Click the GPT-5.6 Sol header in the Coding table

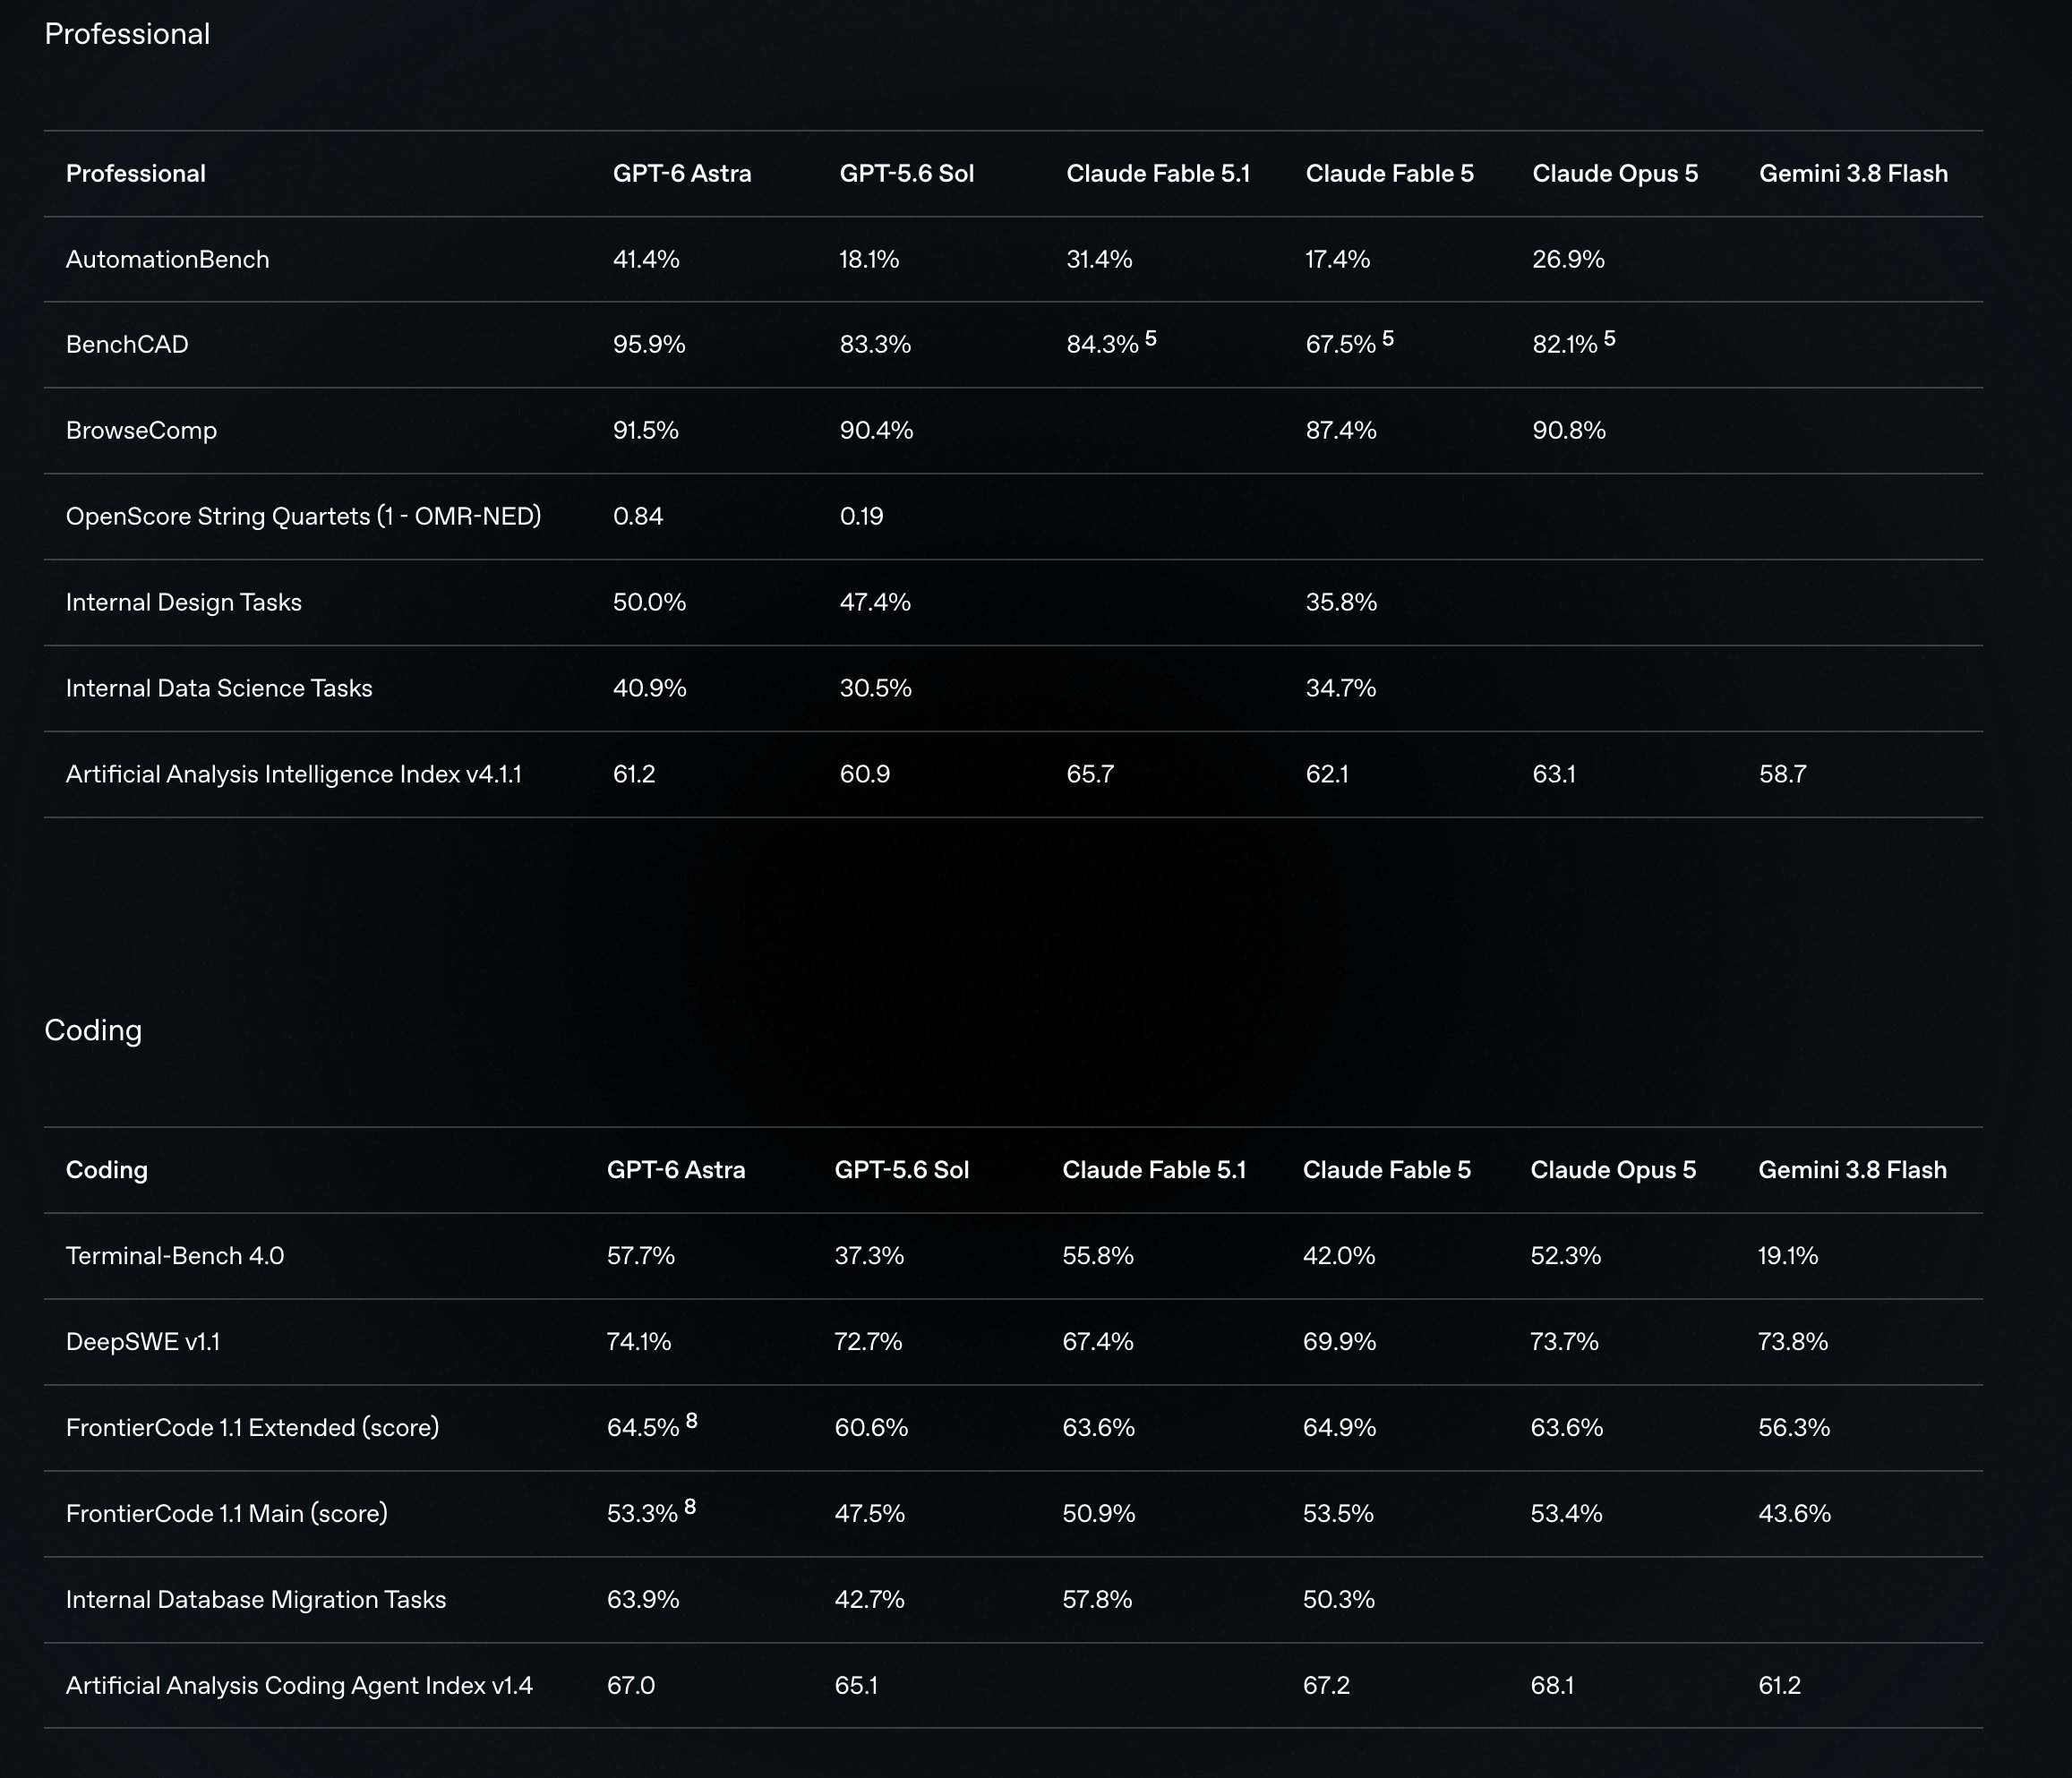click(x=902, y=1170)
